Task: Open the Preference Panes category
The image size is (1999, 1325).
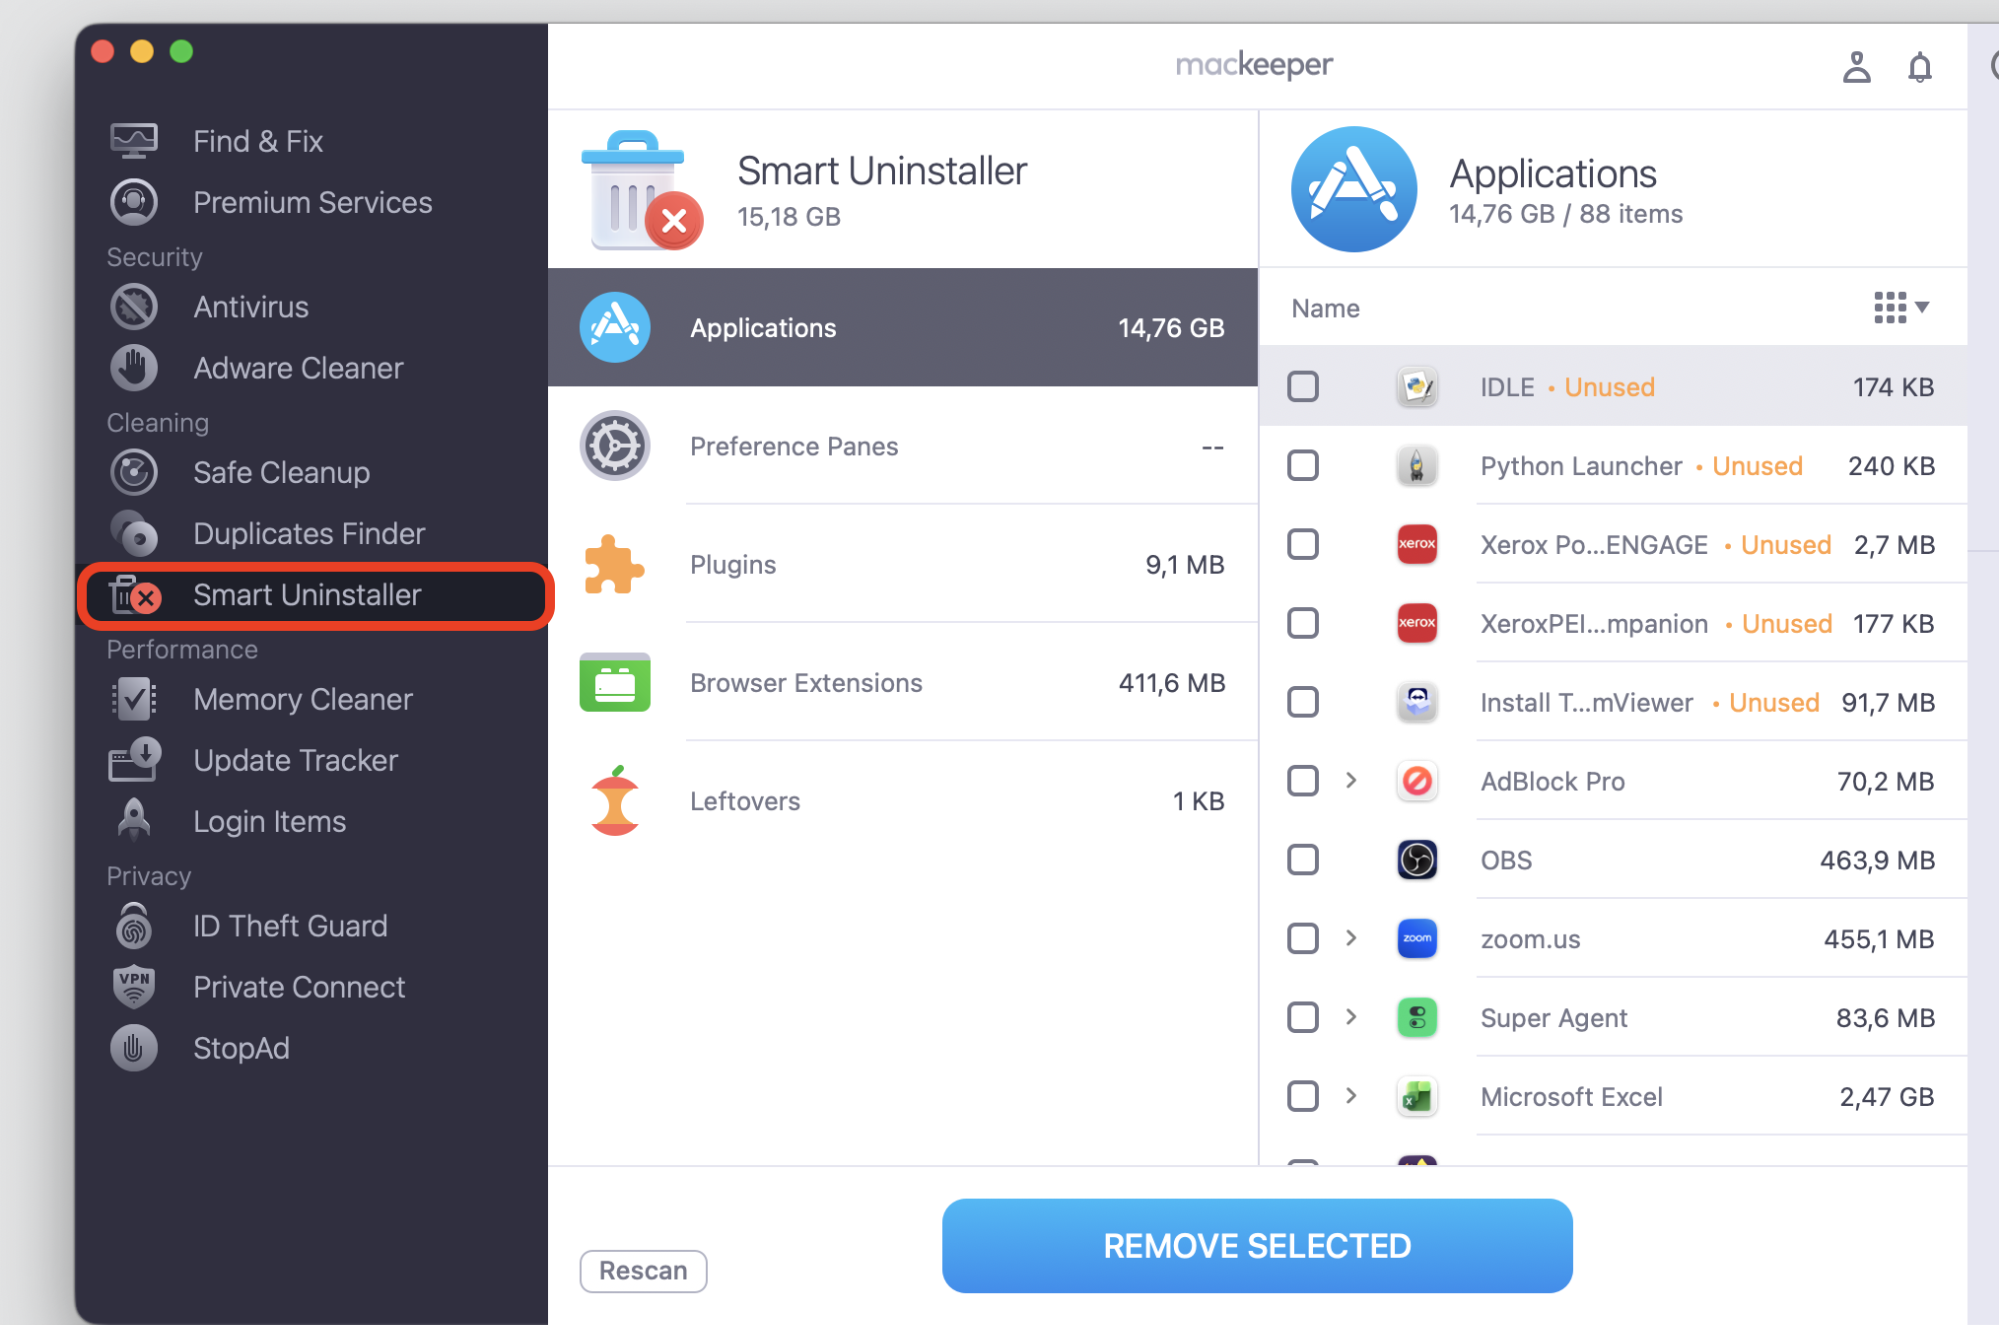Action: point(903,446)
